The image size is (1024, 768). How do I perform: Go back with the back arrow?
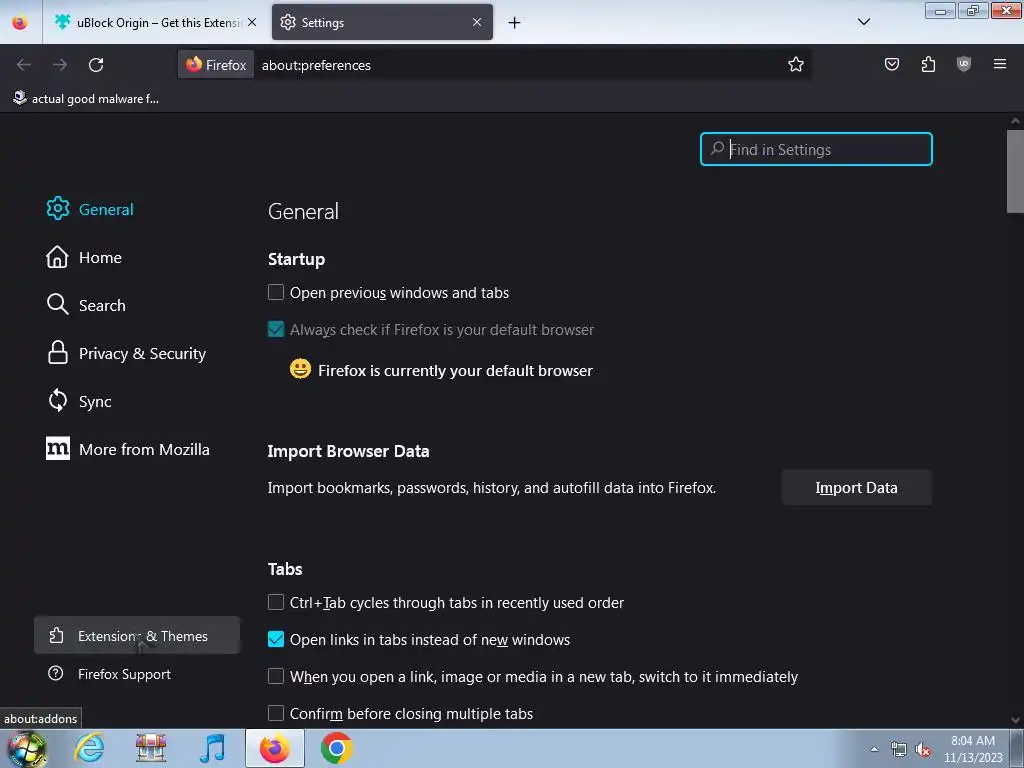coord(24,65)
